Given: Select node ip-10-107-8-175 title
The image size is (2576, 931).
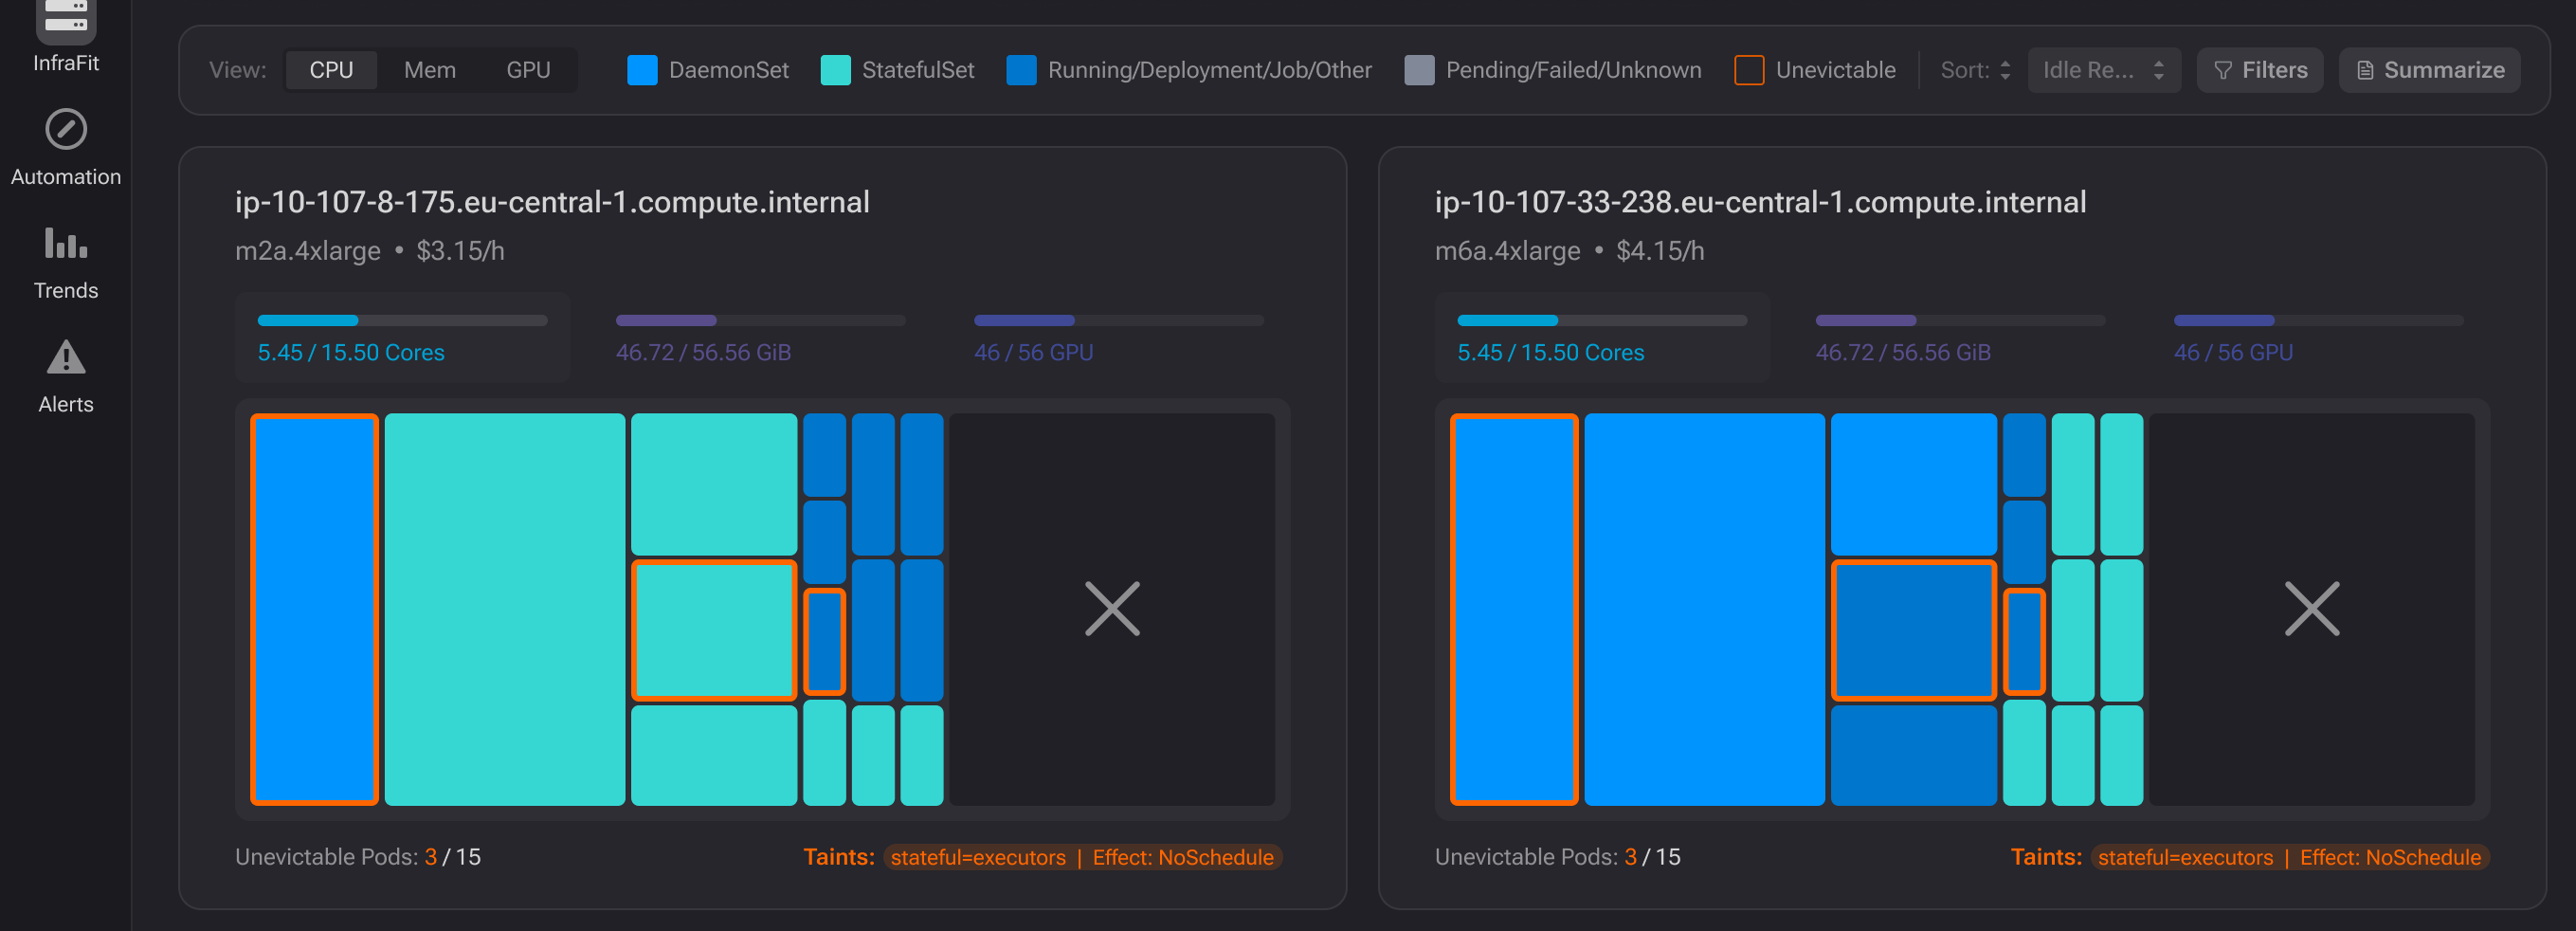Looking at the screenshot, I should 552,202.
